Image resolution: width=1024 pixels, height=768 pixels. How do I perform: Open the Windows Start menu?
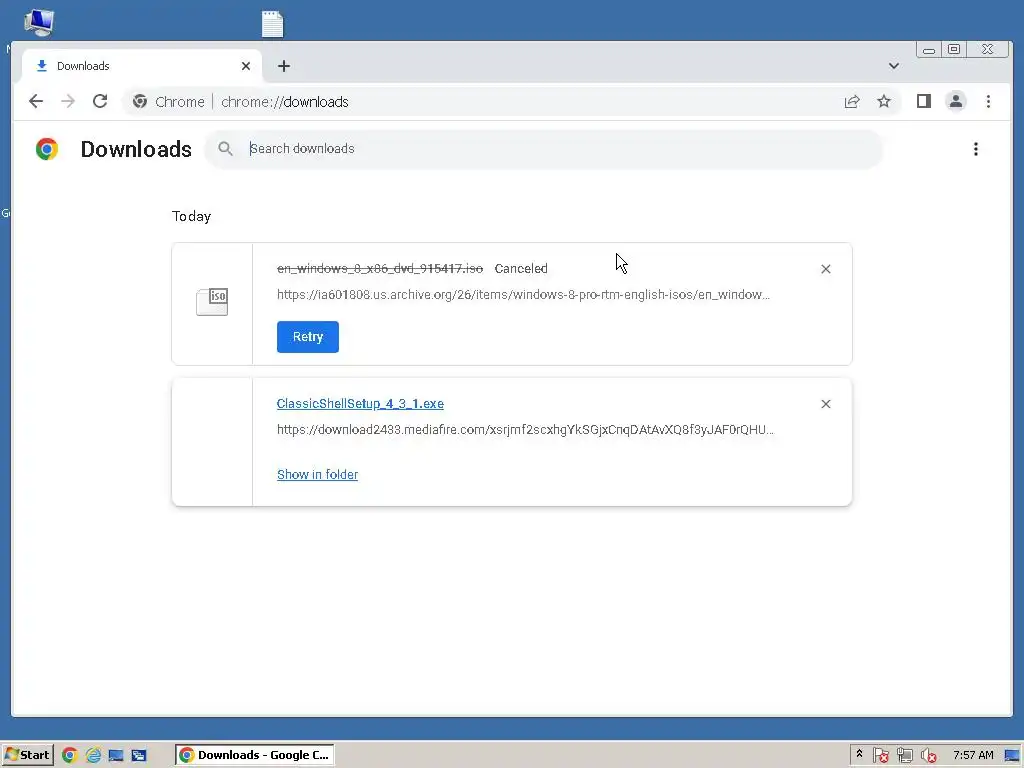click(27, 755)
